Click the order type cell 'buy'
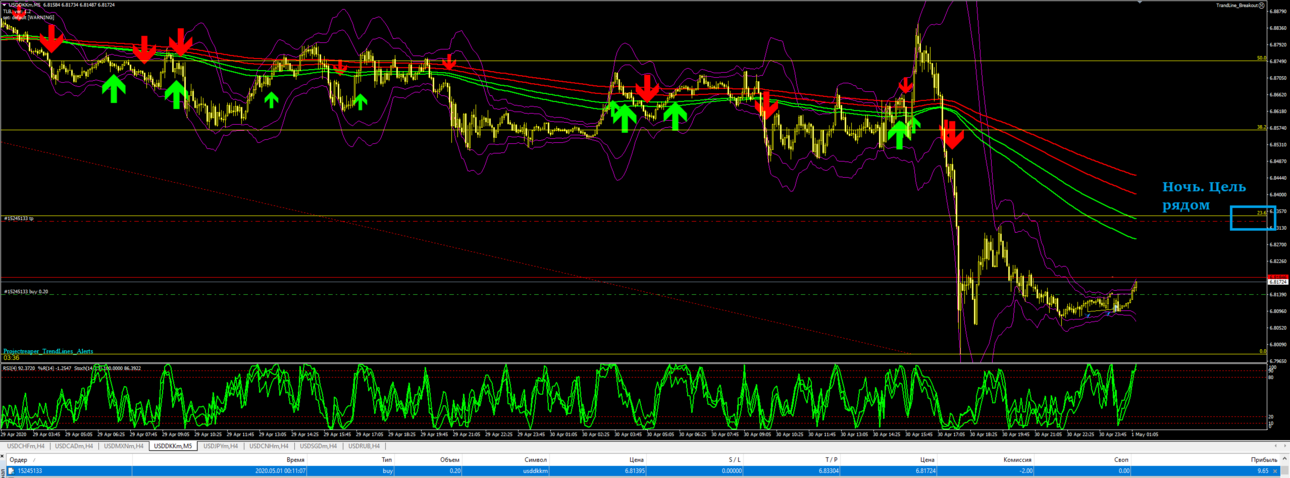 (x=387, y=470)
